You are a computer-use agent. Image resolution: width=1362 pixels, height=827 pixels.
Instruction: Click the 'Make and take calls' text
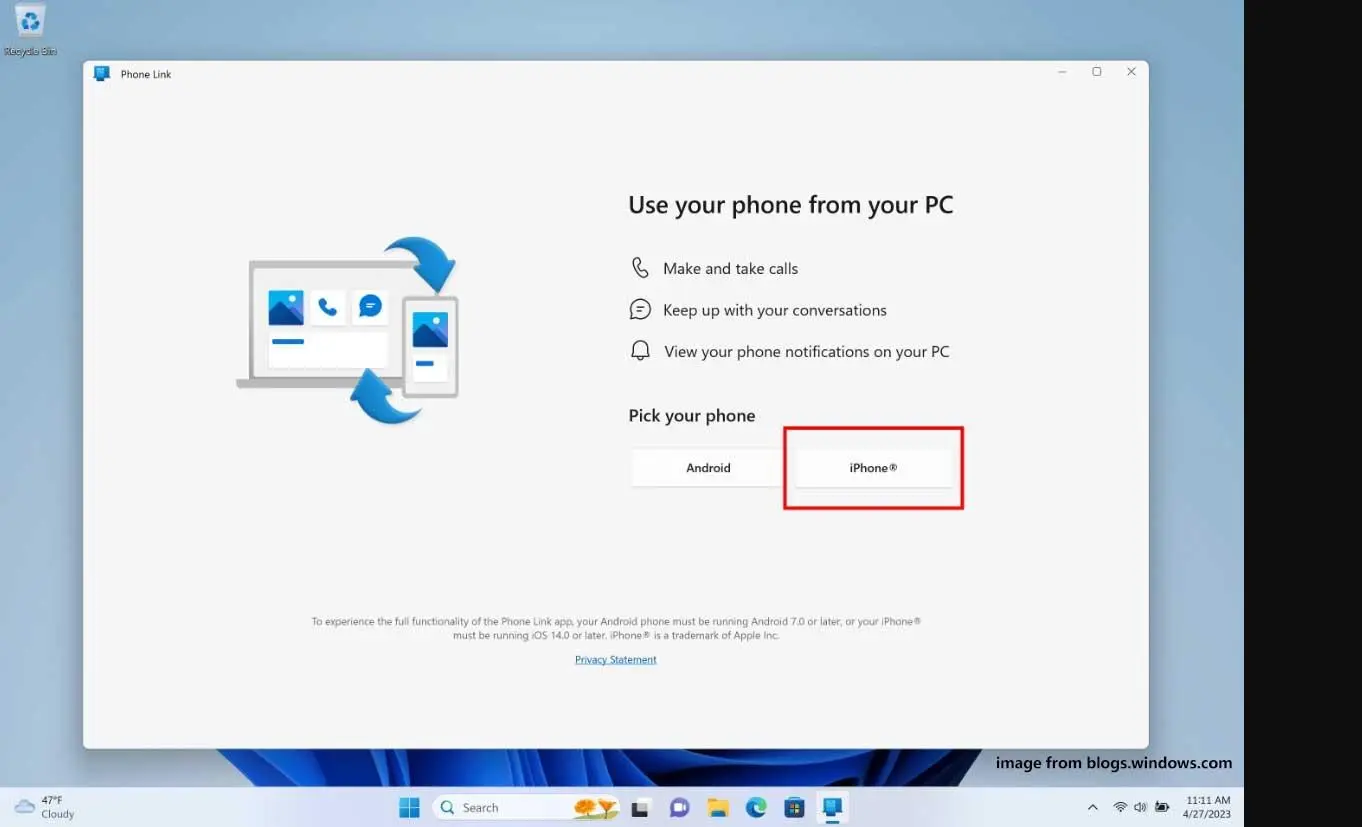[x=731, y=268]
